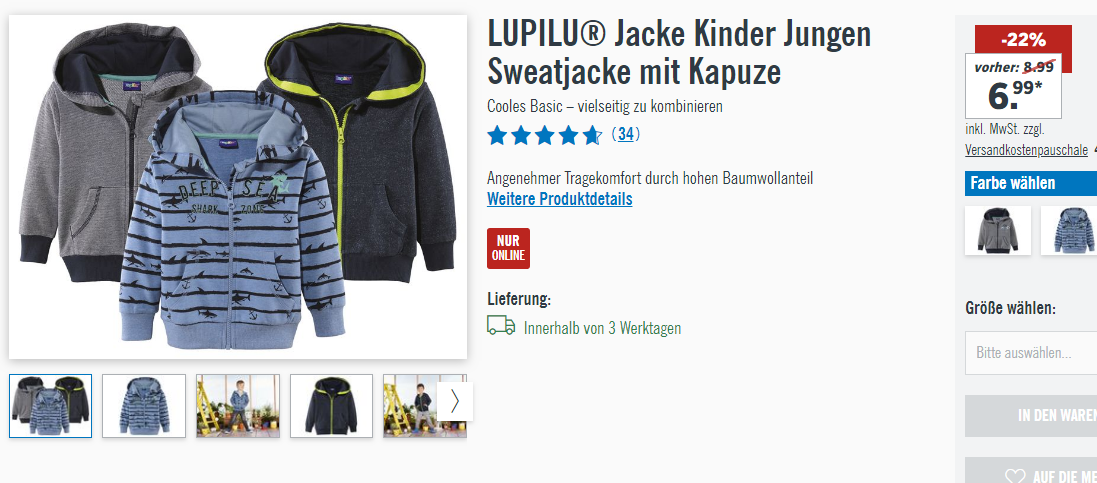Open the 34 reviews link
Image resolution: width=1097 pixels, height=483 pixels.
pyautogui.click(x=625, y=134)
